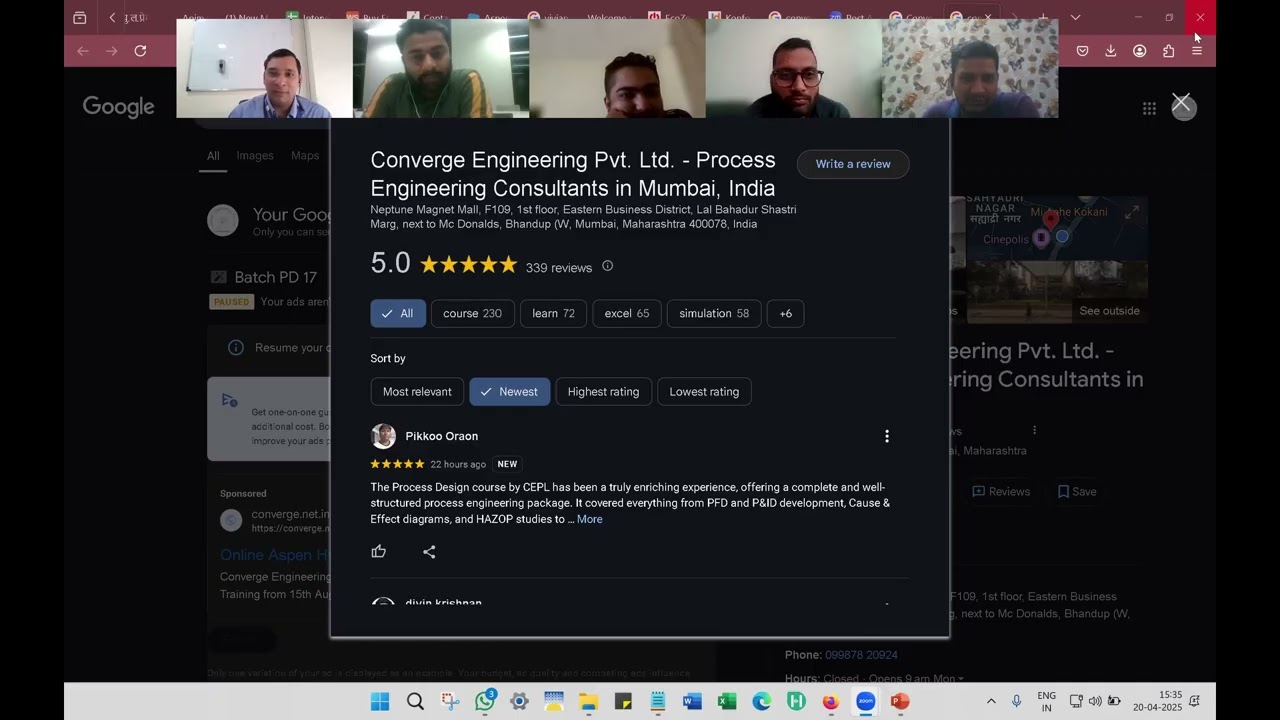Open Windows taskbar Search
Screen dimensions: 1280x720
point(415,701)
